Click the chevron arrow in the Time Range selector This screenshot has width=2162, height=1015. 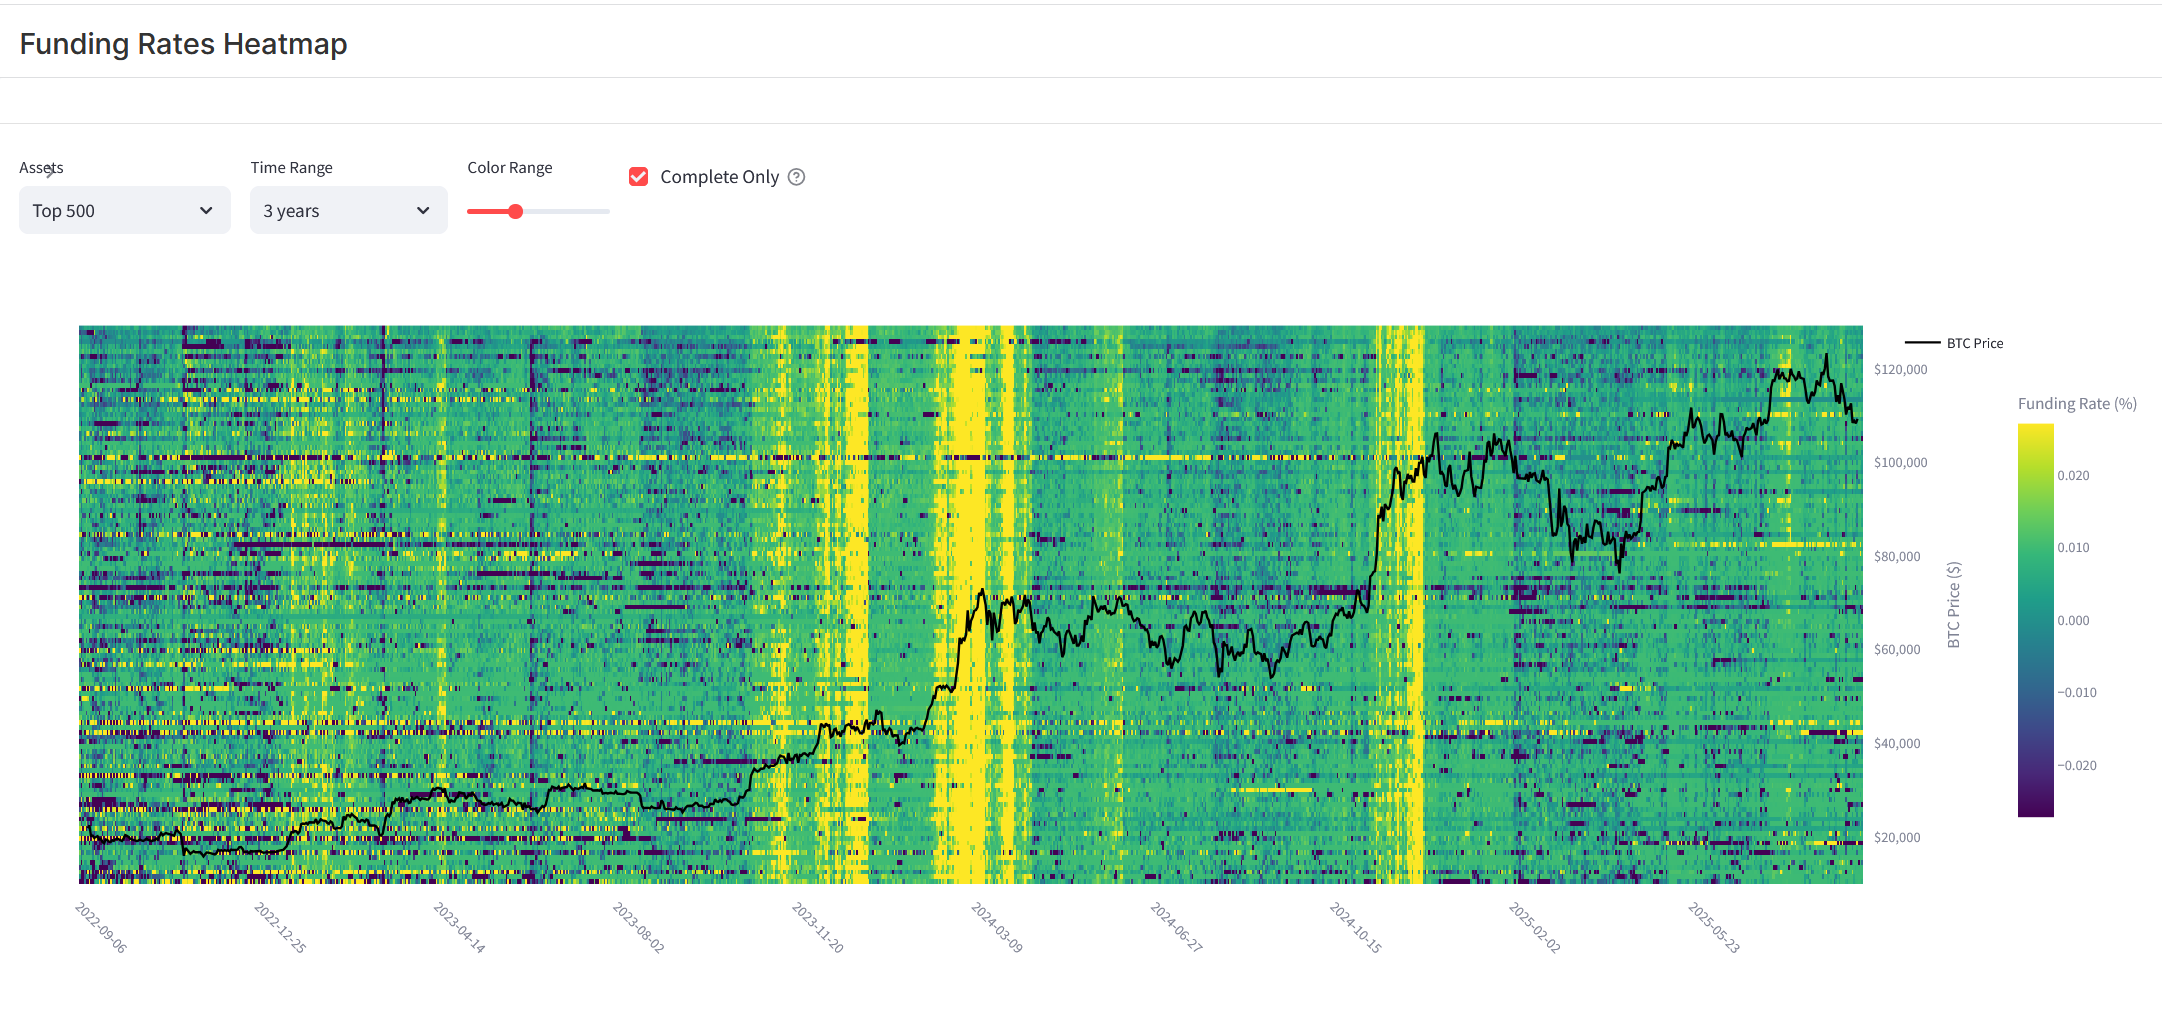[423, 211]
